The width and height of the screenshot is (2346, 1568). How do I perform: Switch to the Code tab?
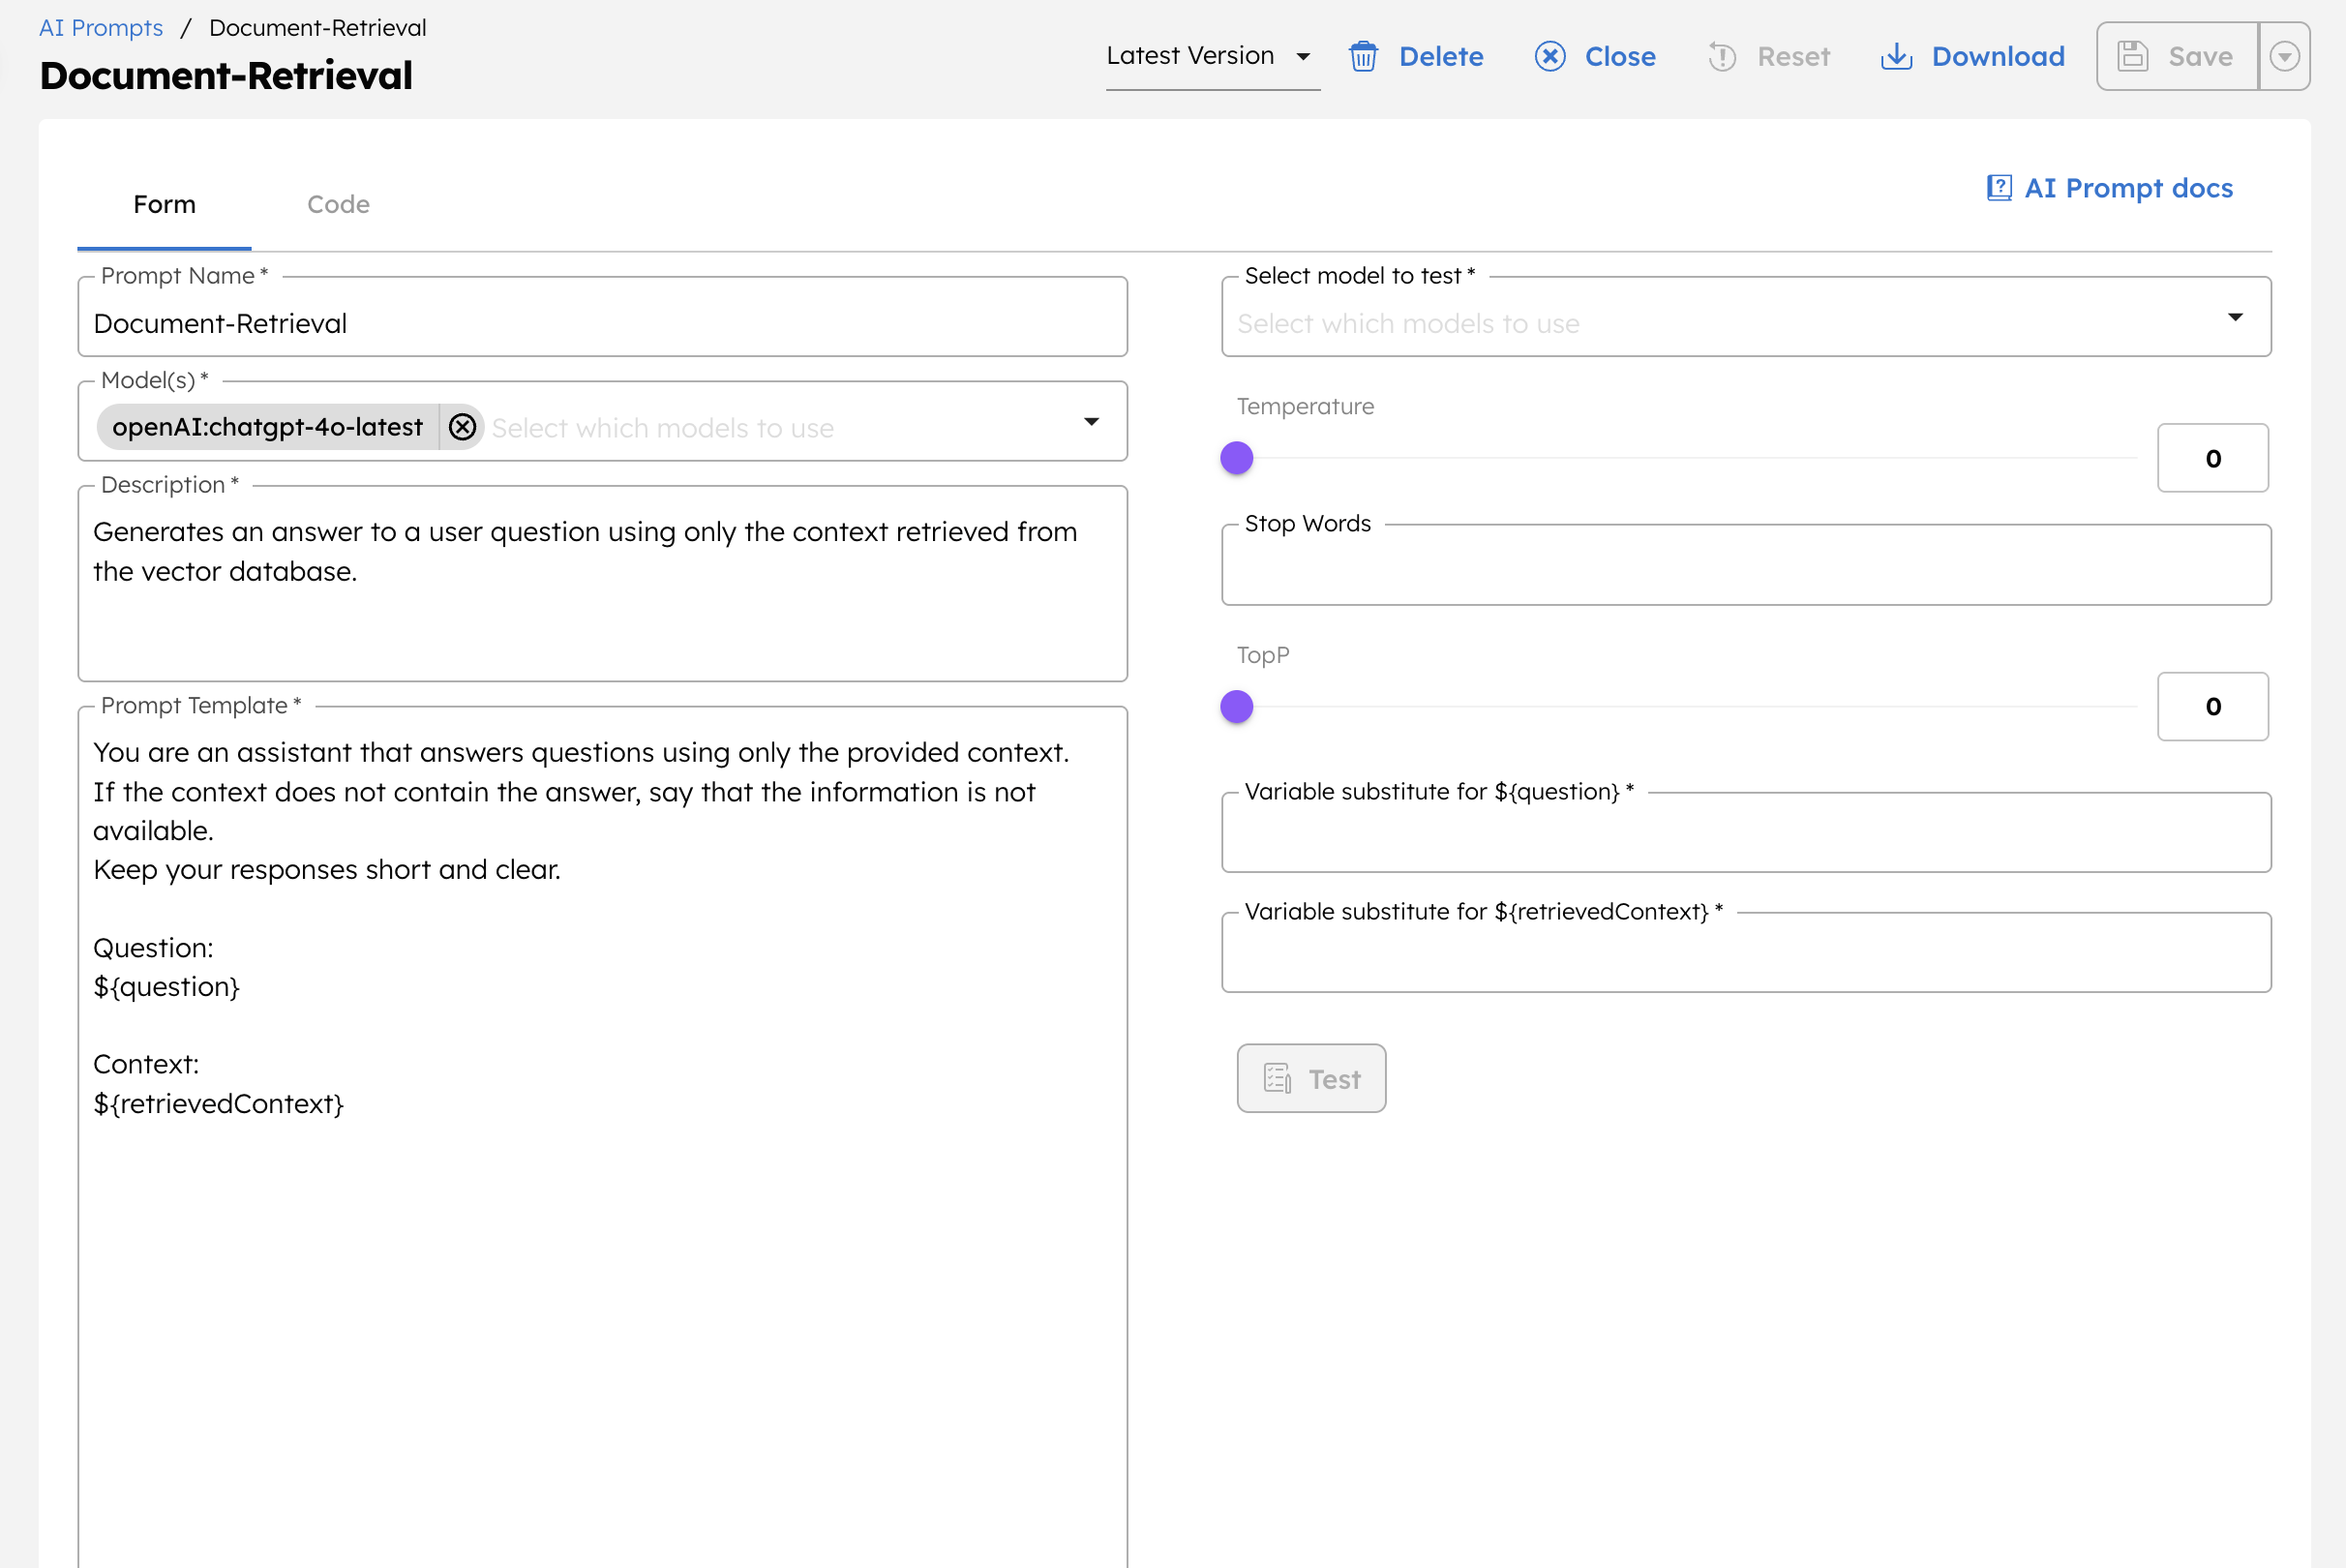click(x=338, y=203)
